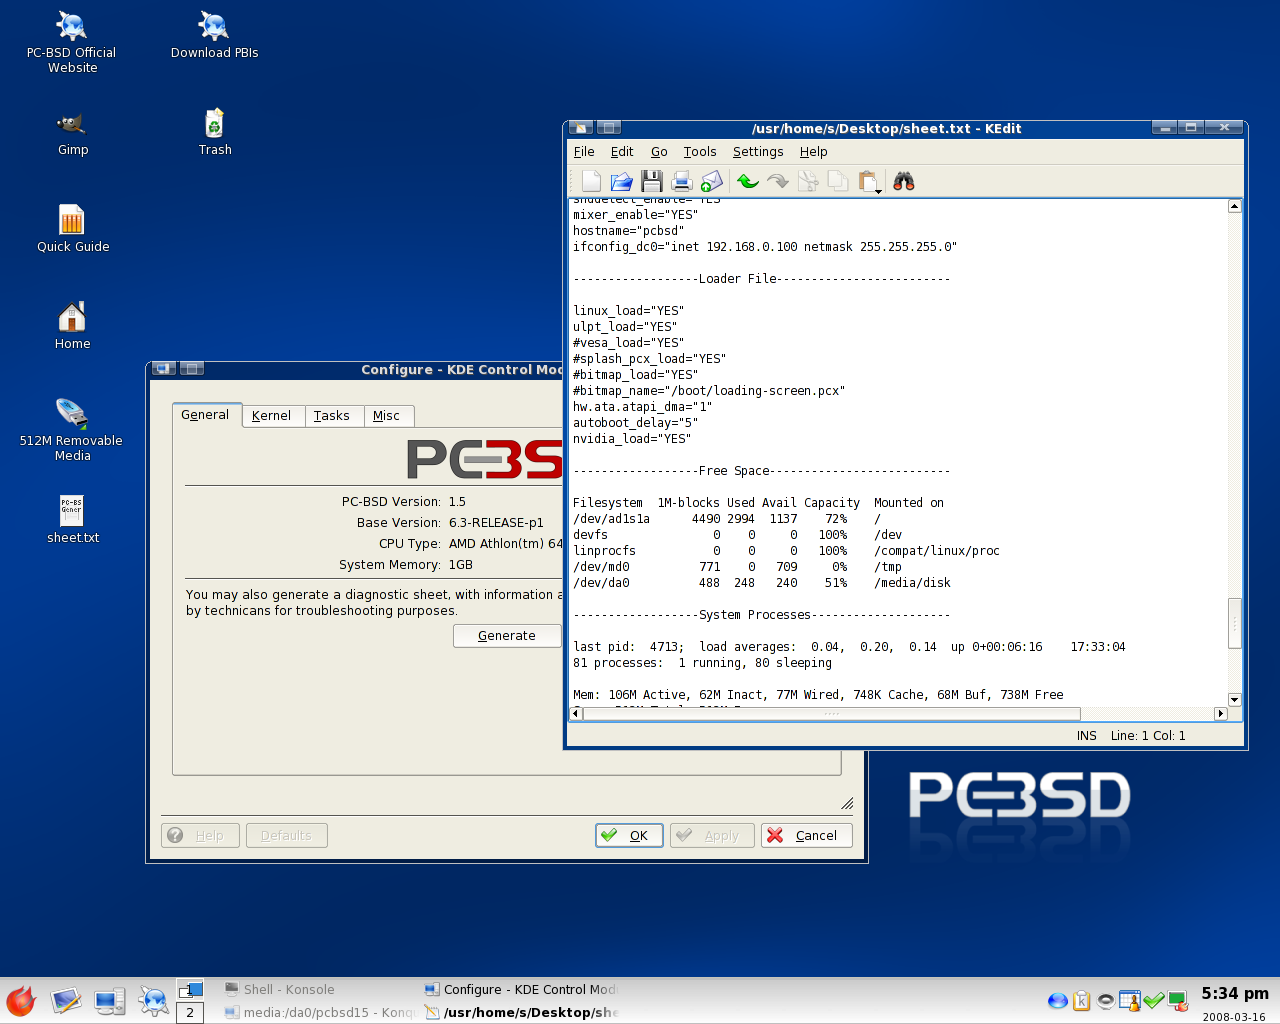Click the KEdit vertical scrollbar down arrow

[x=1235, y=700]
